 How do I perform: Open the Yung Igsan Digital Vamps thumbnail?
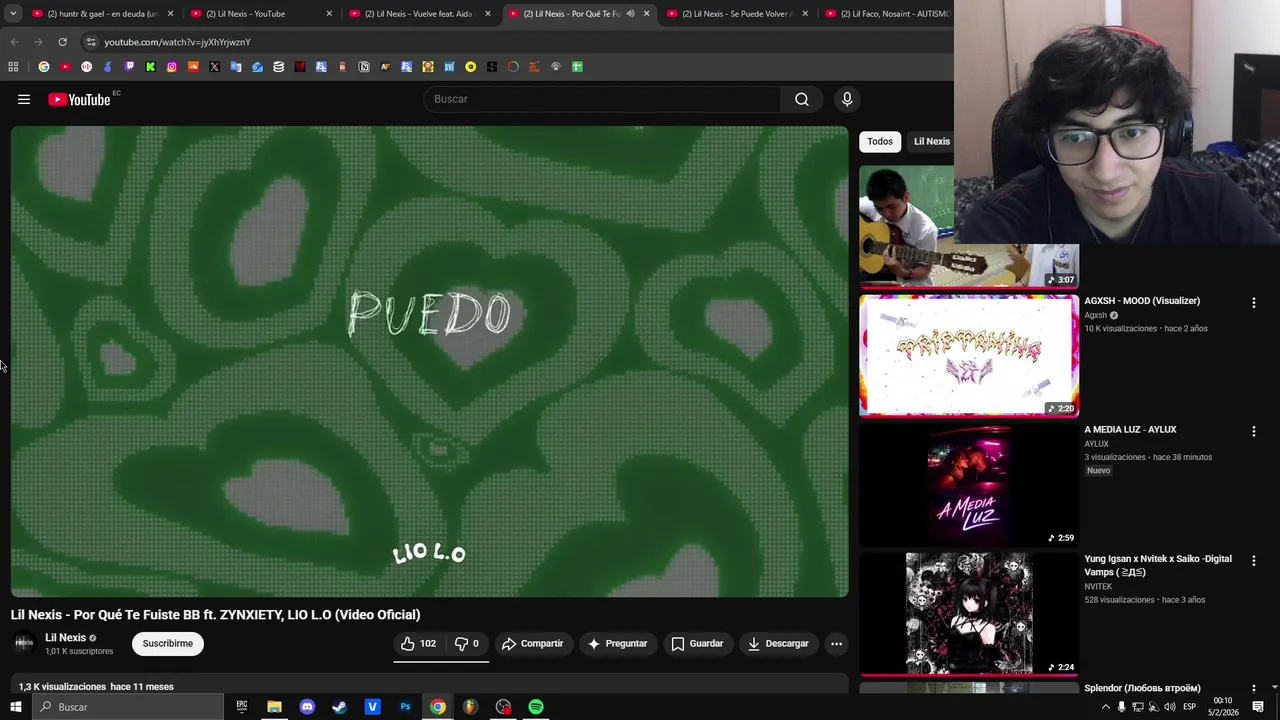969,613
